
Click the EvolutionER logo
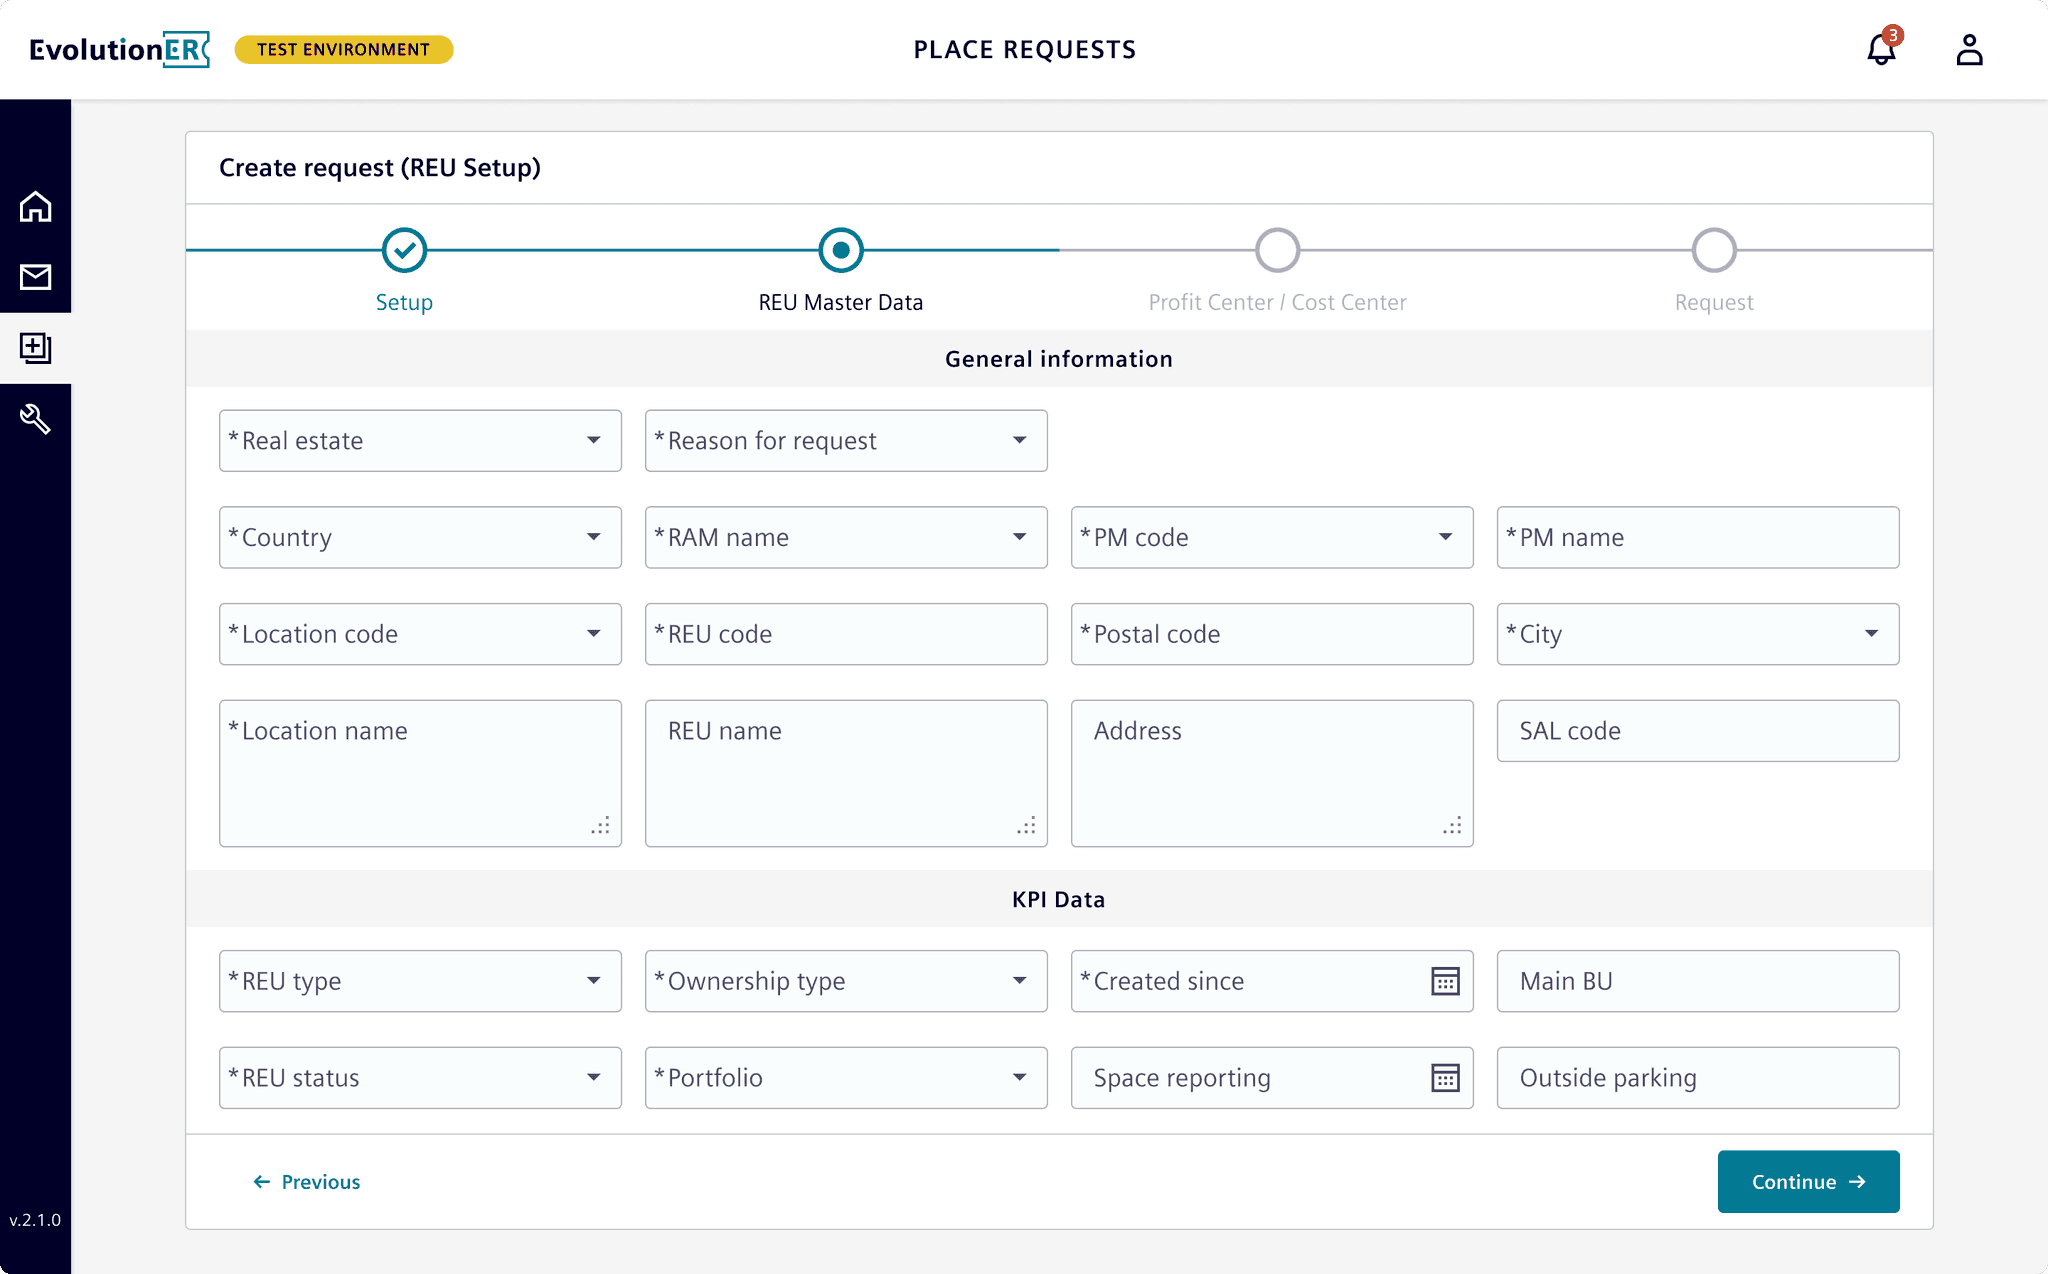(119, 50)
